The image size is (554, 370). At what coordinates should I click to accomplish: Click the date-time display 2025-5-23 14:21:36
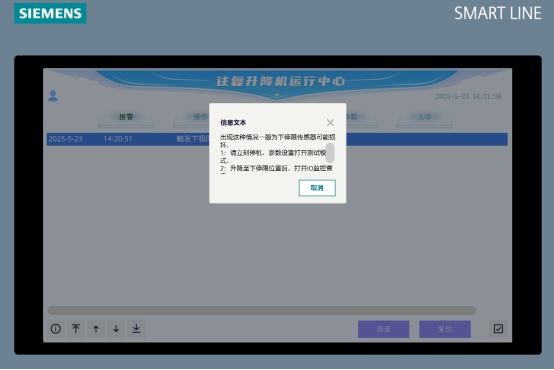click(468, 96)
